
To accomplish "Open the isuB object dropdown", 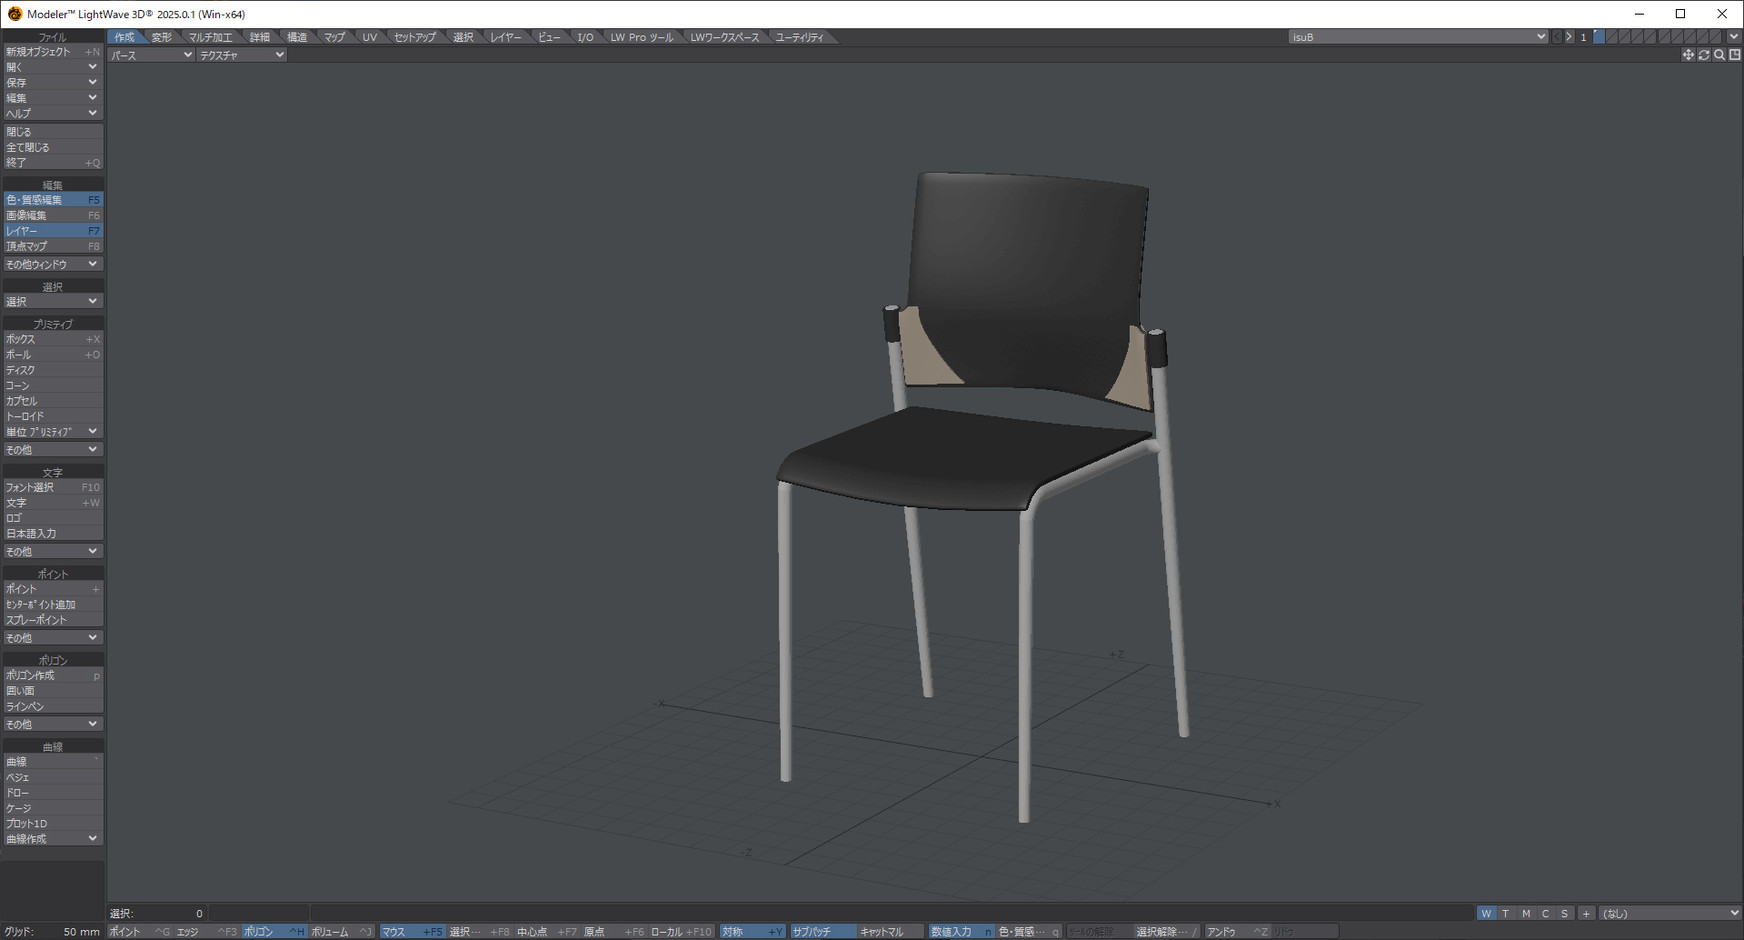I will 1418,37.
